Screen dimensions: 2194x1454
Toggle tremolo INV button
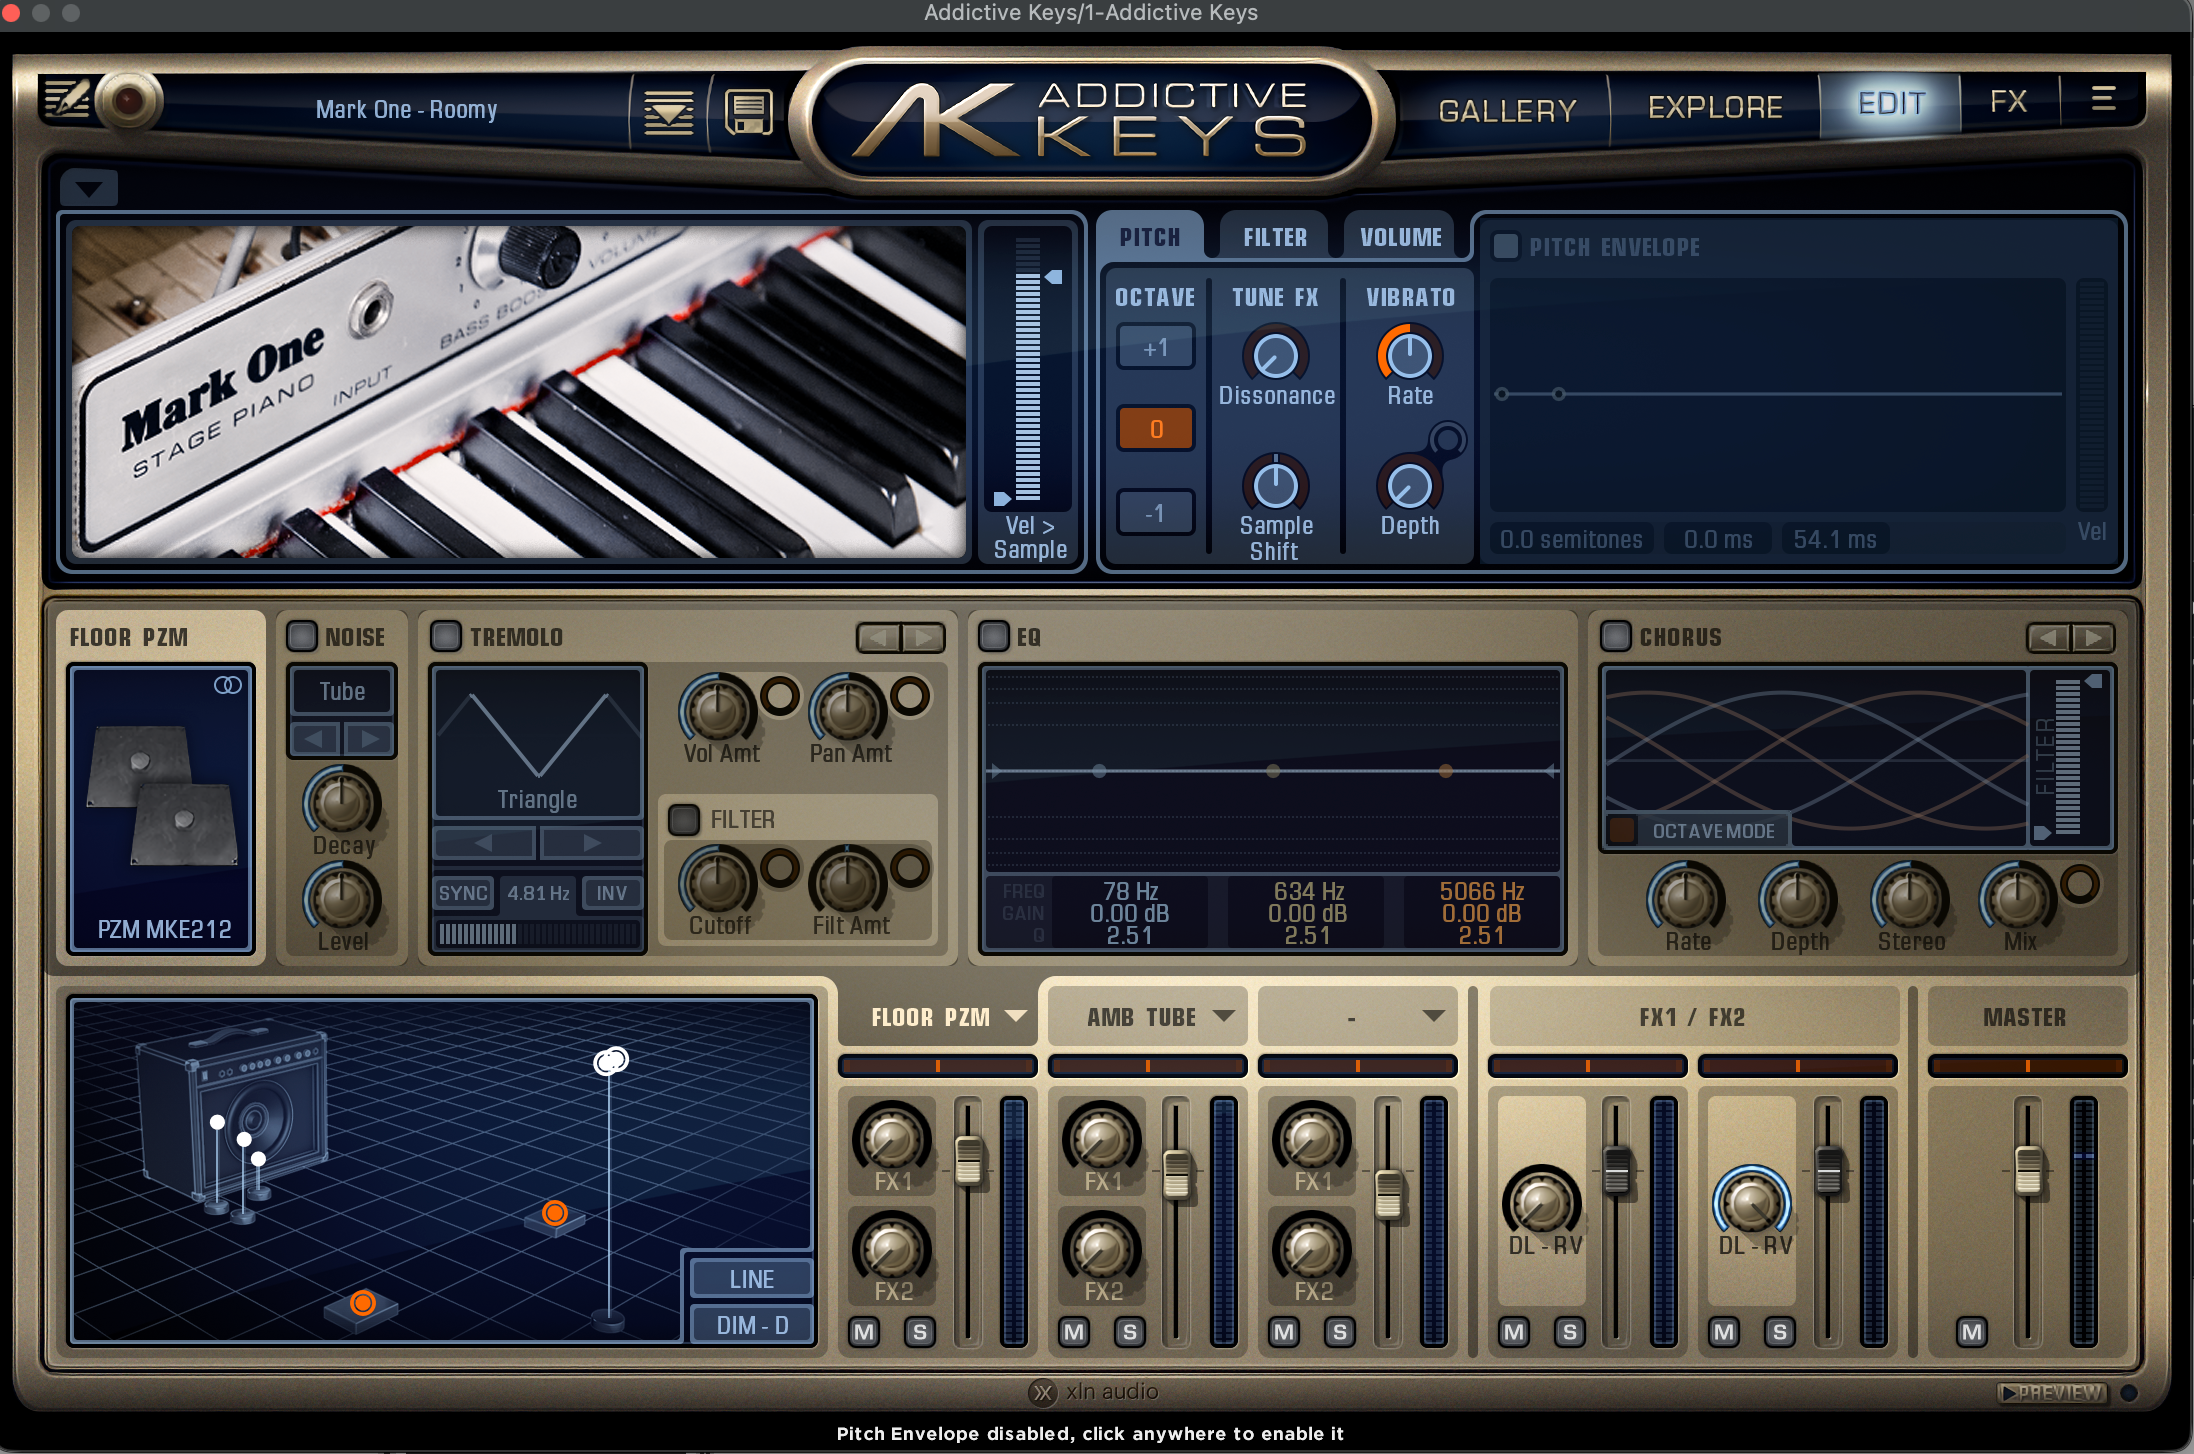point(612,893)
